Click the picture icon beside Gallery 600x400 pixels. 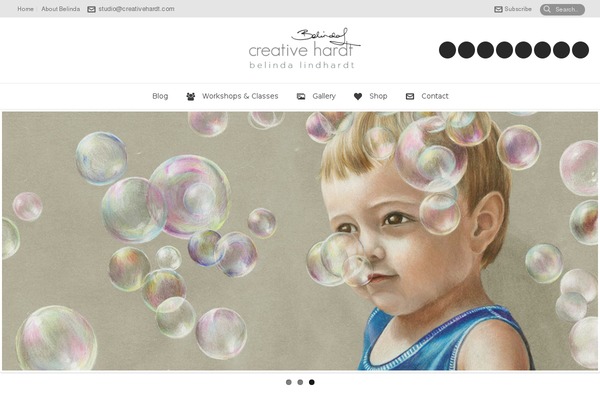tap(301, 96)
